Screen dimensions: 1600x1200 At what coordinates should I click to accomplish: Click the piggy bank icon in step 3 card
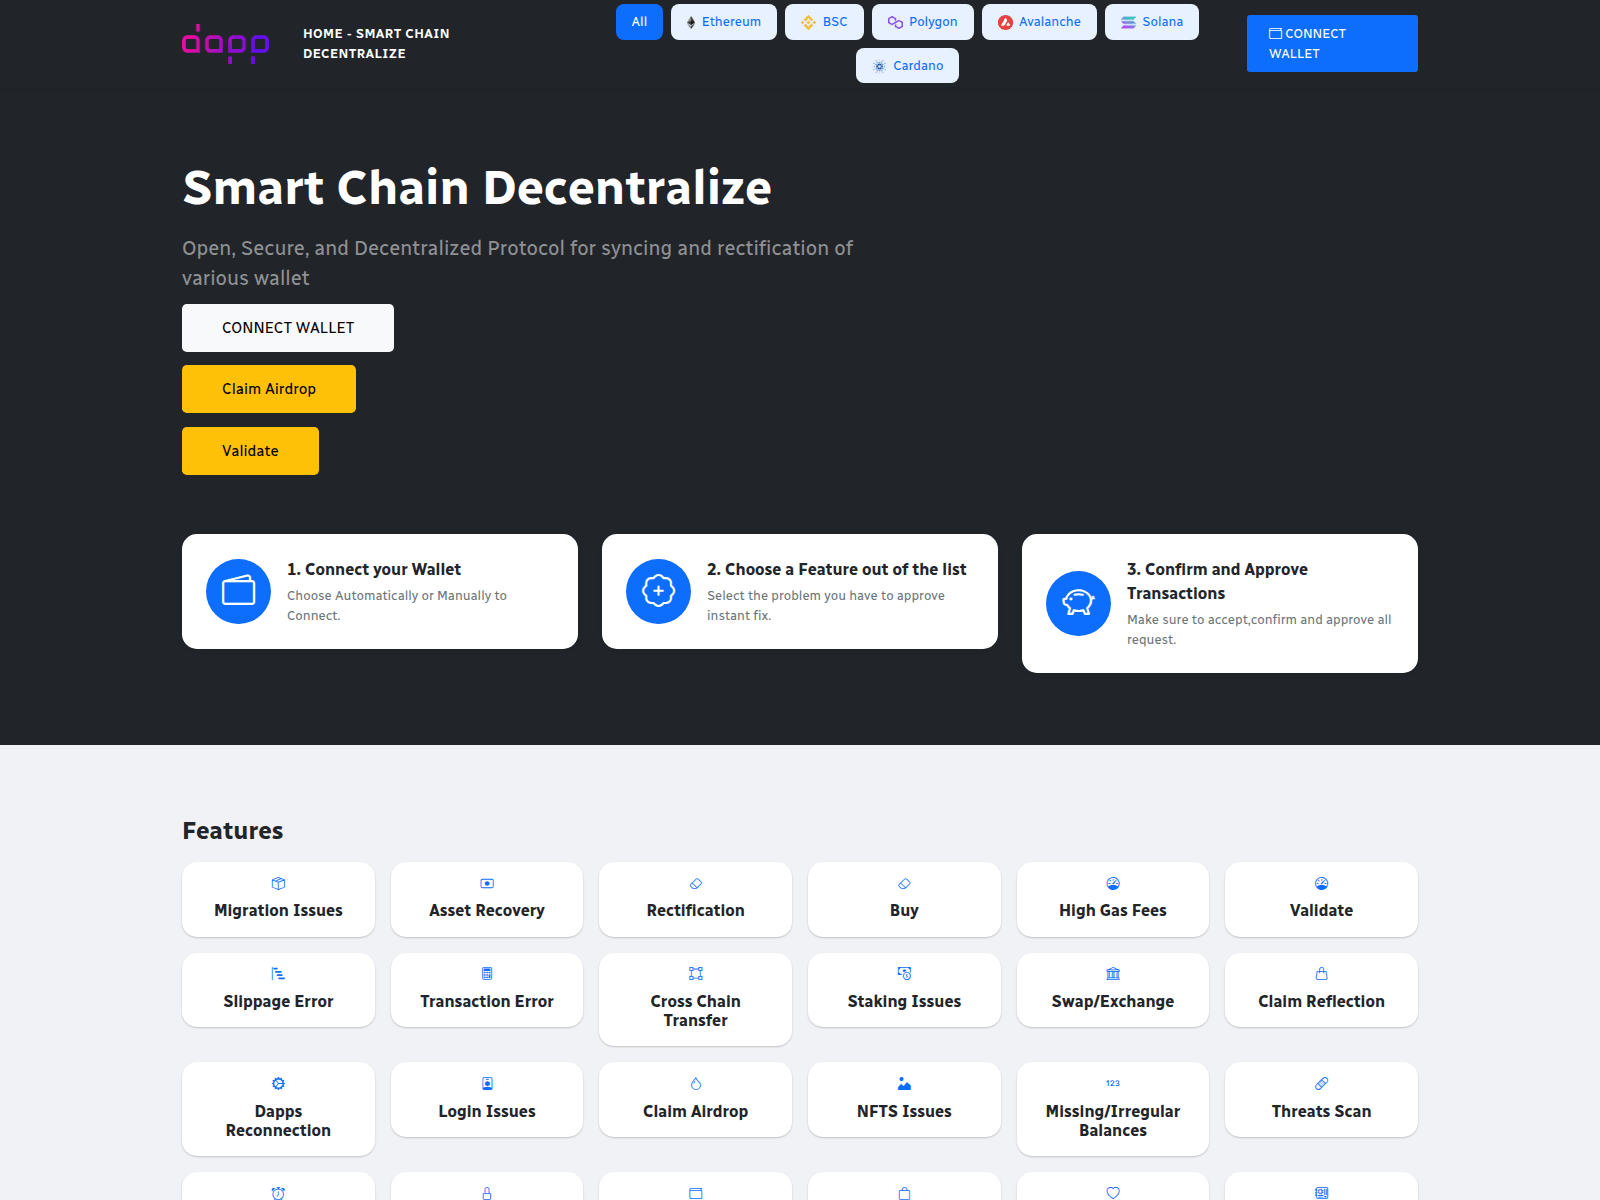coord(1078,603)
